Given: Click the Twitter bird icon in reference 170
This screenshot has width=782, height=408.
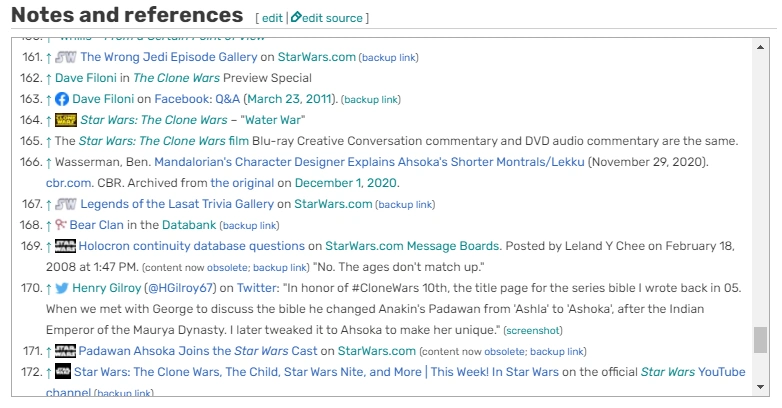Looking at the screenshot, I should point(62,288).
